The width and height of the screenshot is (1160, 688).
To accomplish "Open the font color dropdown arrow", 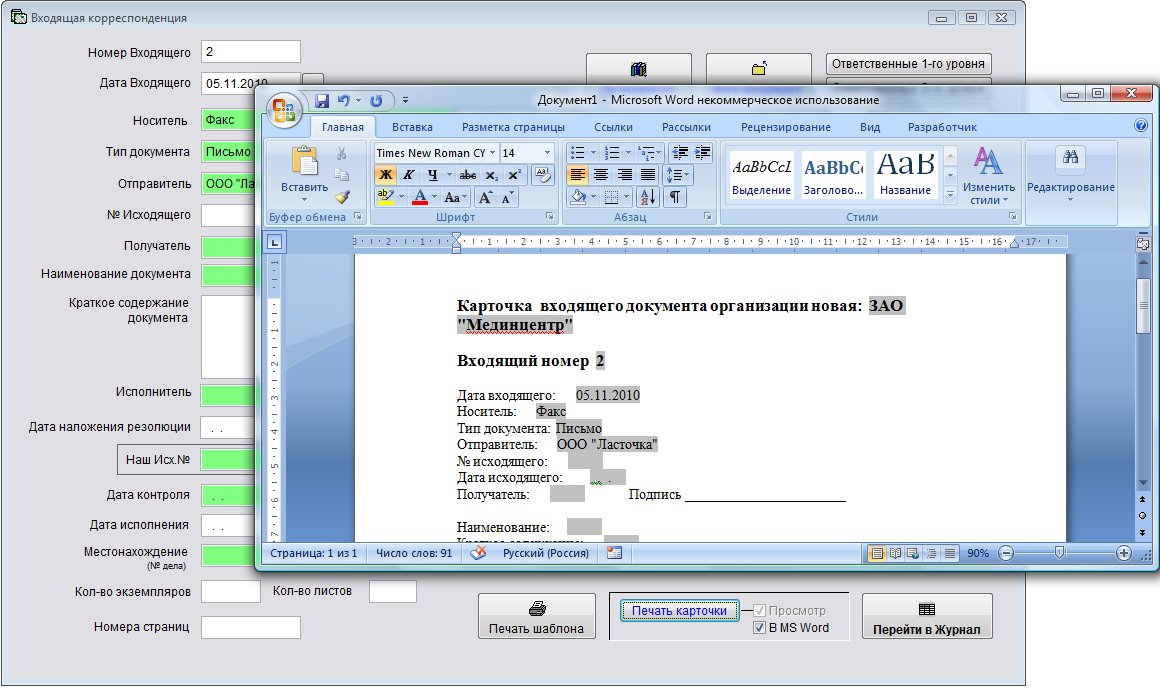I will tap(435, 198).
